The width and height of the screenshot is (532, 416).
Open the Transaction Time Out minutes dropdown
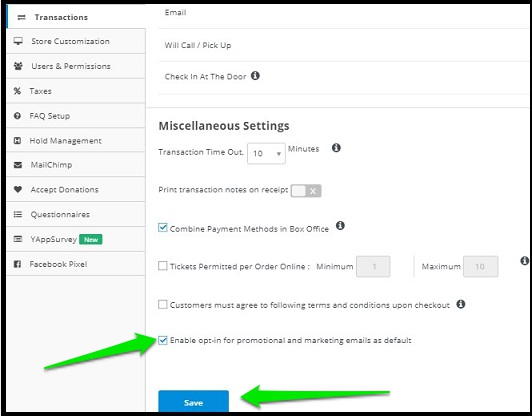point(266,154)
